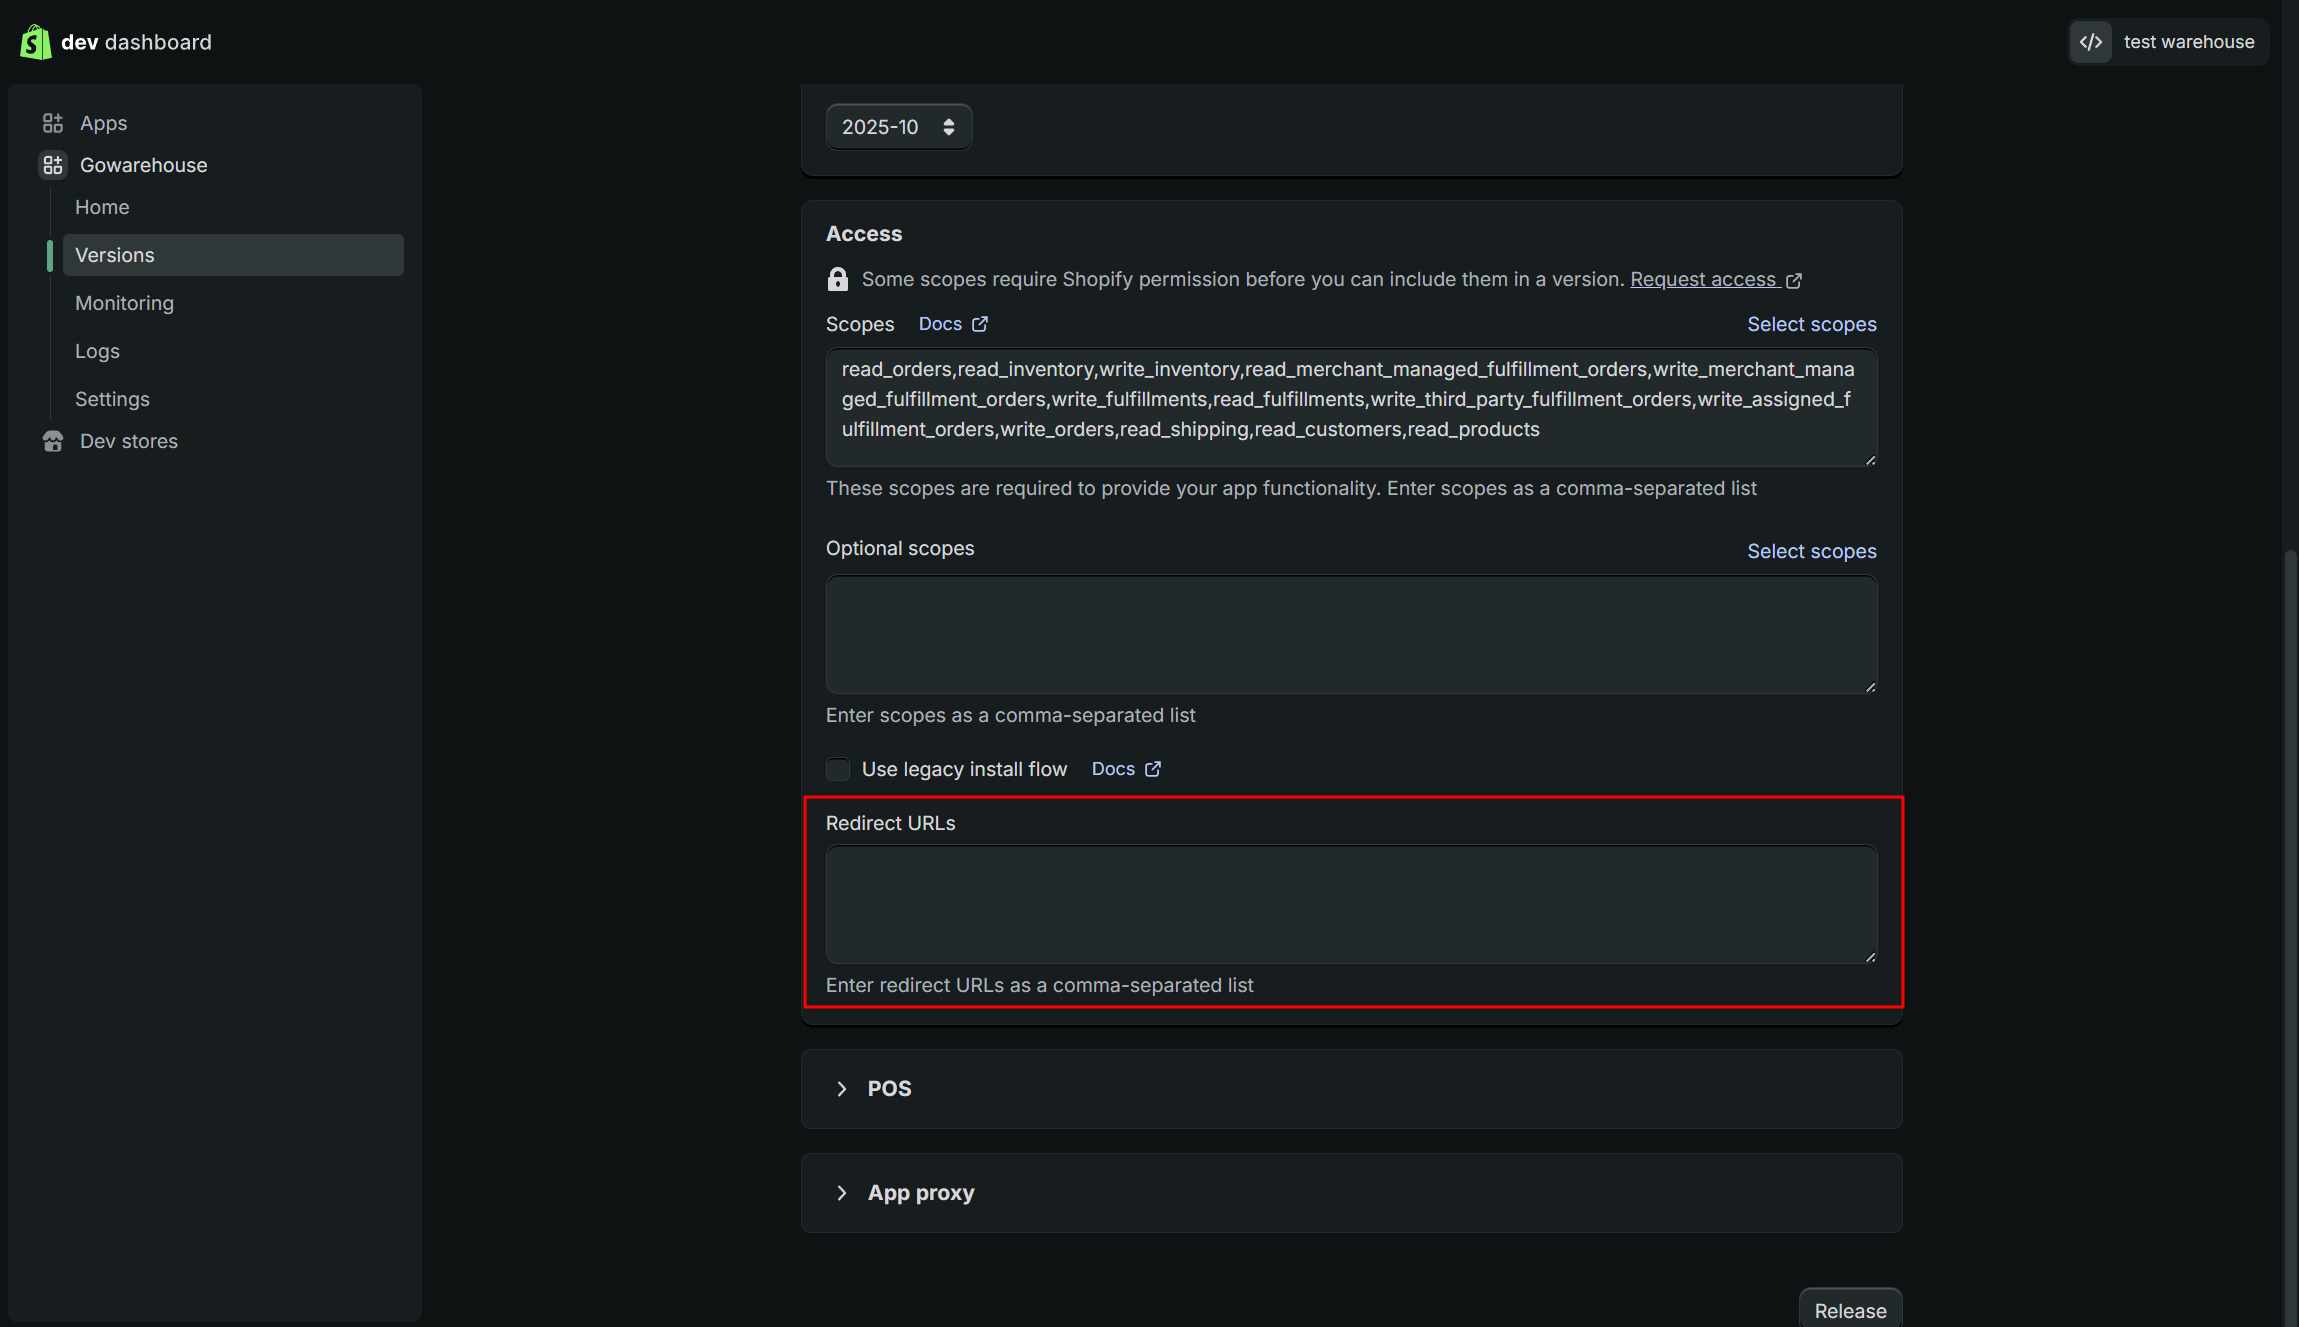2299x1327 pixels.
Task: Click the Apps grid icon in sidebar
Action: (53, 123)
